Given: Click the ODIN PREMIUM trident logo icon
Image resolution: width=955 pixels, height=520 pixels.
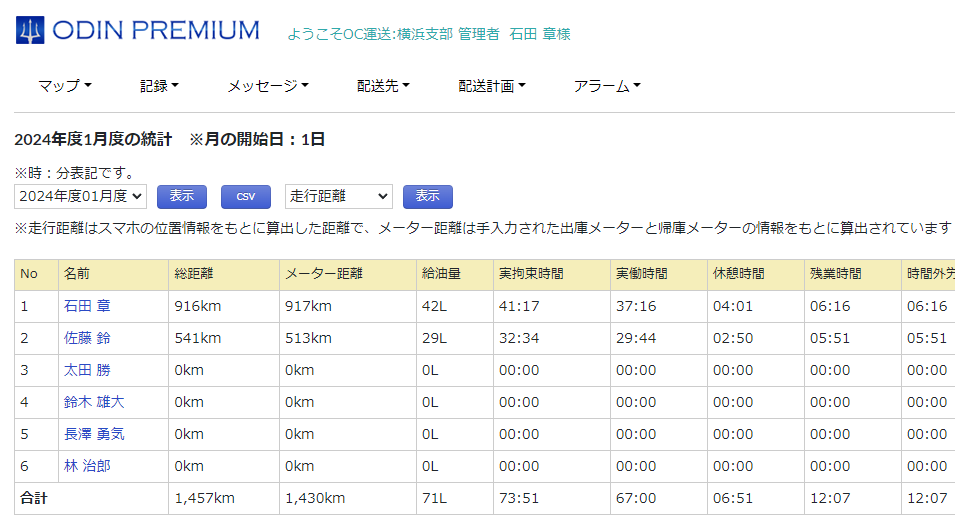Looking at the screenshot, I should click(30, 31).
